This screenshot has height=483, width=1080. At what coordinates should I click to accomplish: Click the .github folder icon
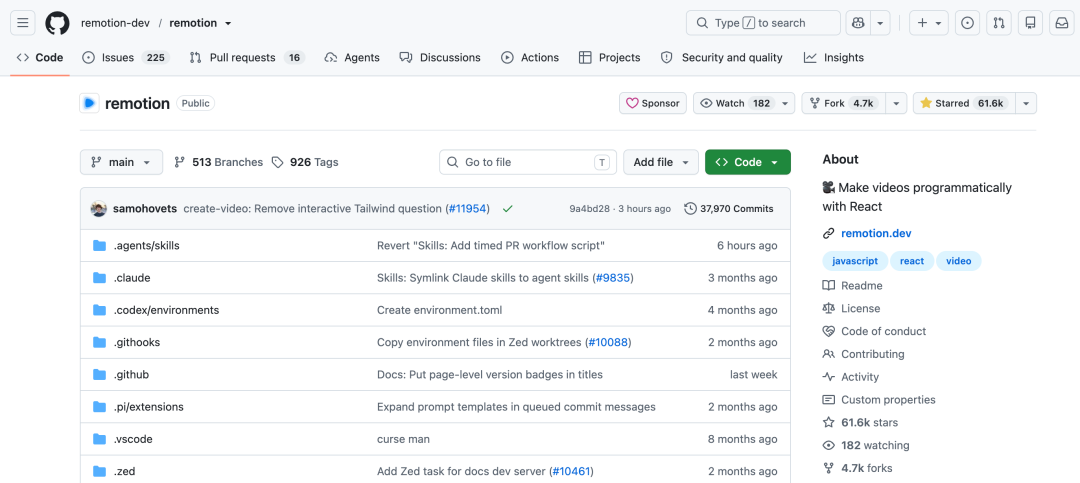[99, 374]
